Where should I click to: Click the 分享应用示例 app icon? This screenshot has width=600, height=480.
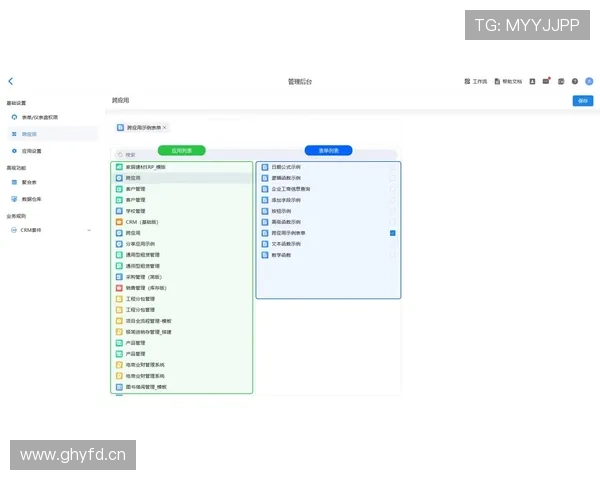(119, 244)
